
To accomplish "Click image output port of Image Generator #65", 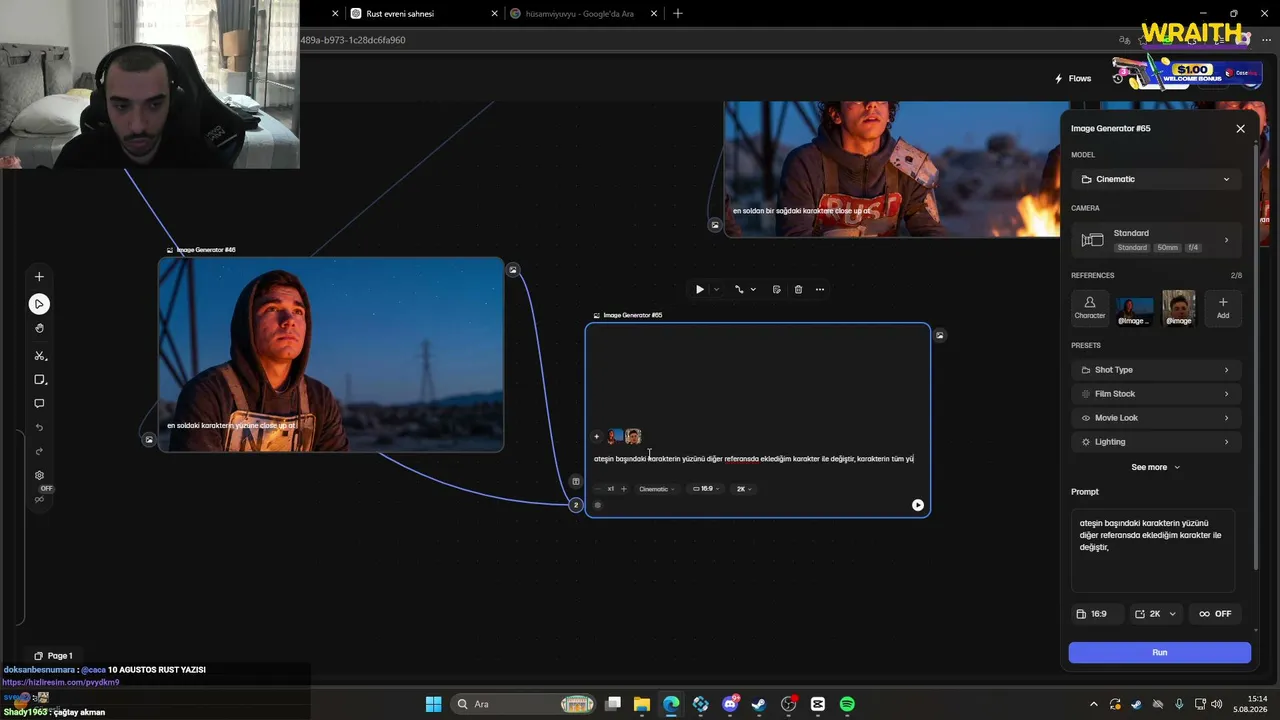I will [939, 336].
